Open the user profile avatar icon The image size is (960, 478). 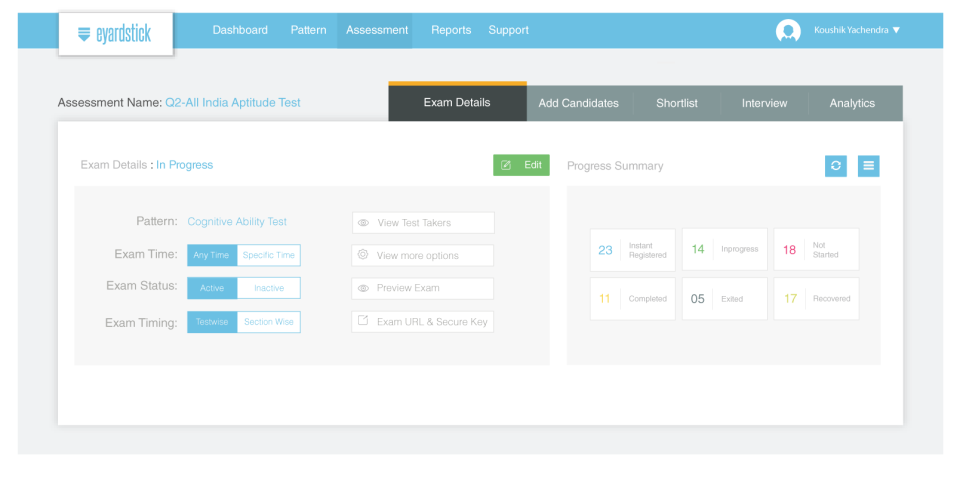click(x=788, y=31)
